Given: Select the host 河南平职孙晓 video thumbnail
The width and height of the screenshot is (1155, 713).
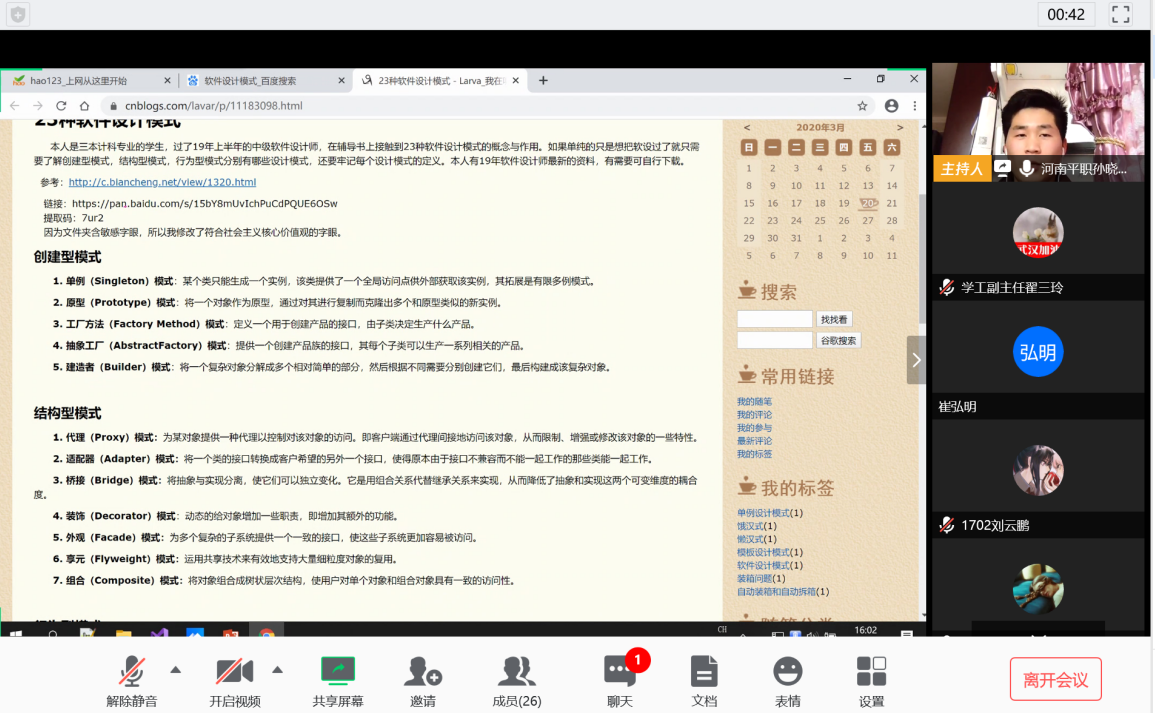Looking at the screenshot, I should [x=1038, y=122].
